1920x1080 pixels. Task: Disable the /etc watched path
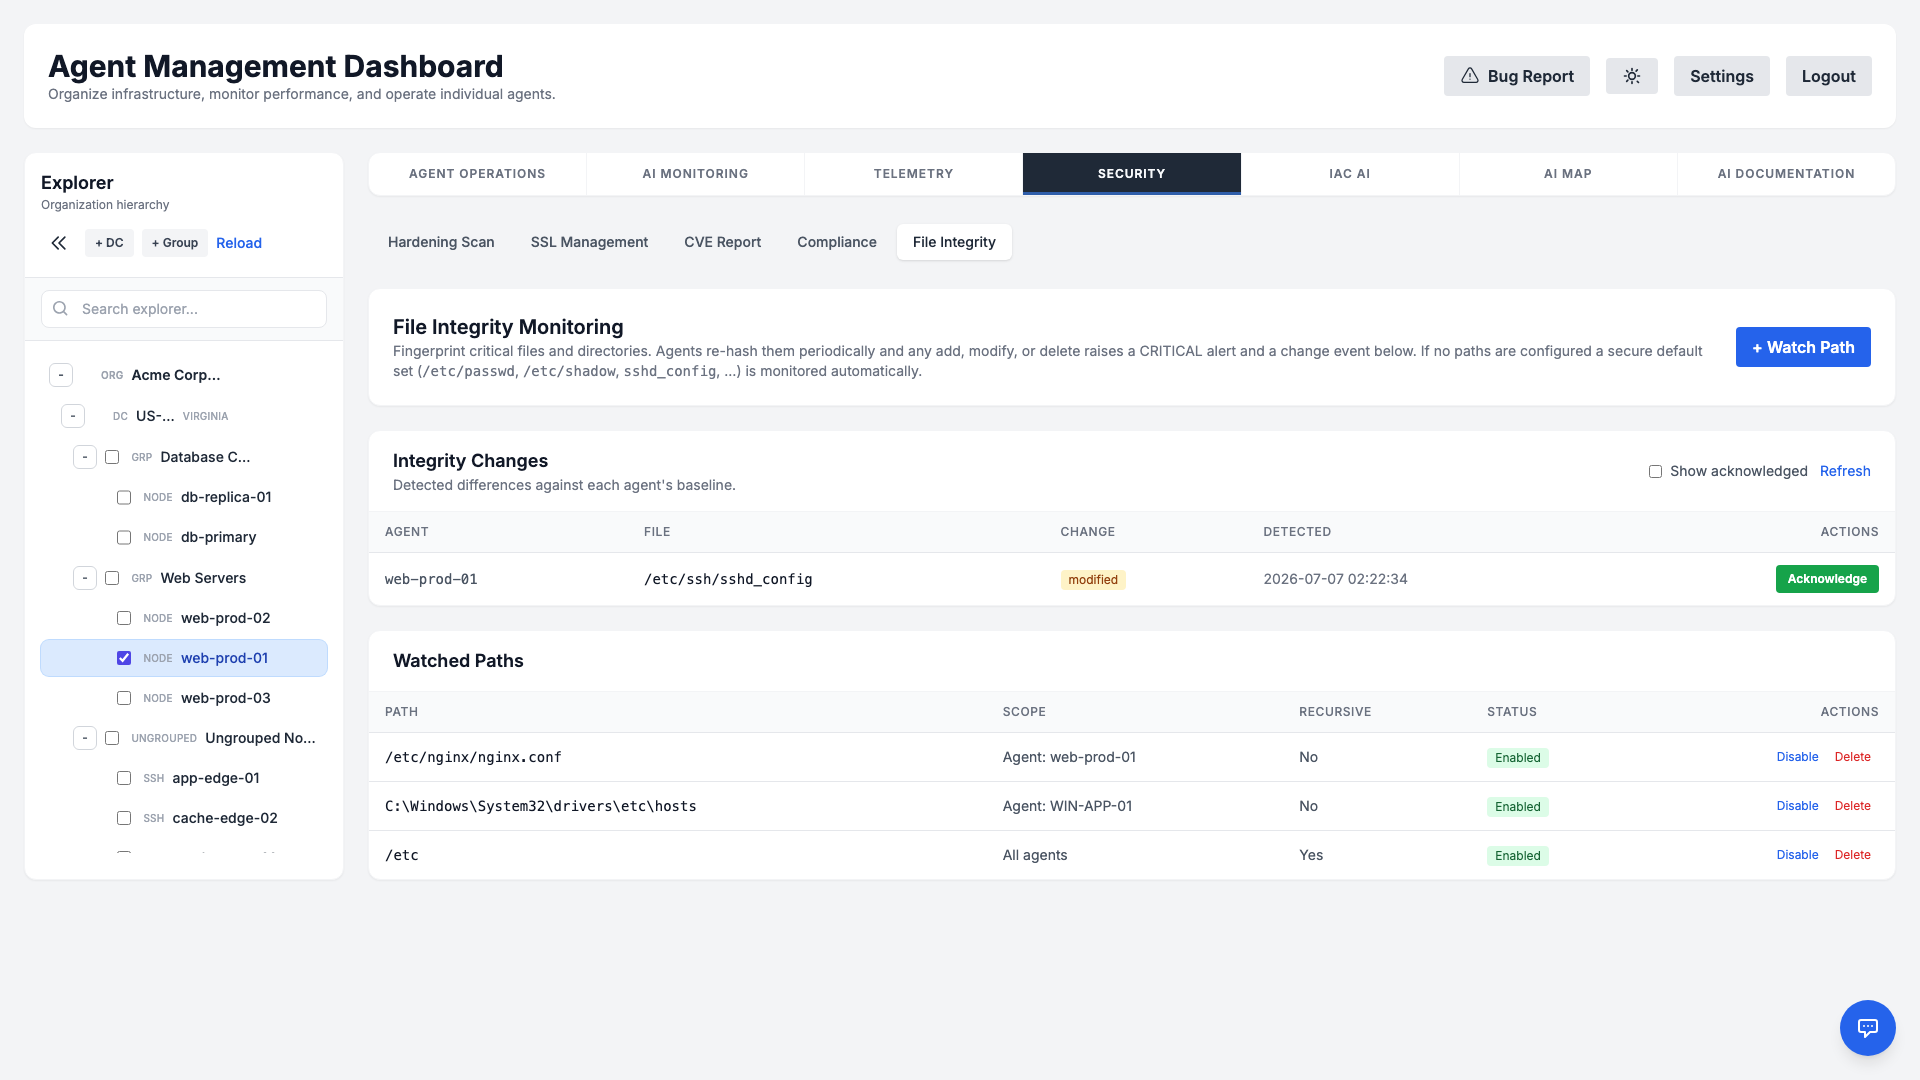click(x=1797, y=855)
